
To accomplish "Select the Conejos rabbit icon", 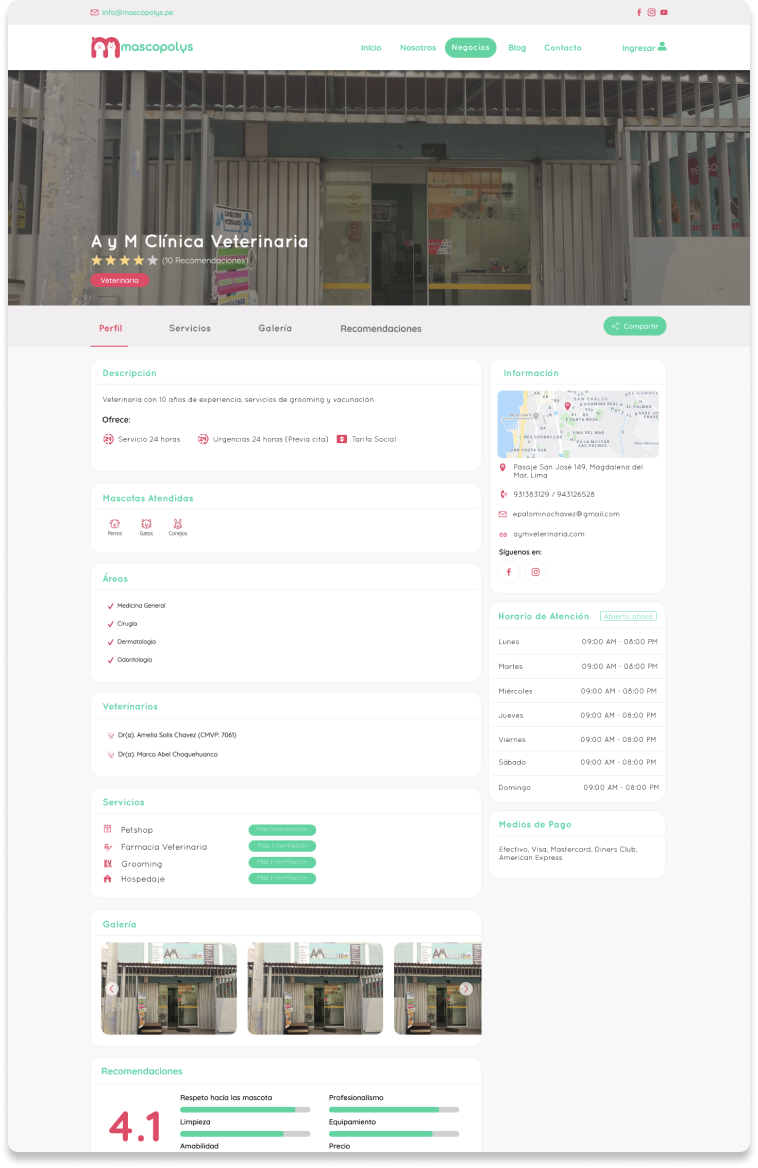I will tap(177, 524).
